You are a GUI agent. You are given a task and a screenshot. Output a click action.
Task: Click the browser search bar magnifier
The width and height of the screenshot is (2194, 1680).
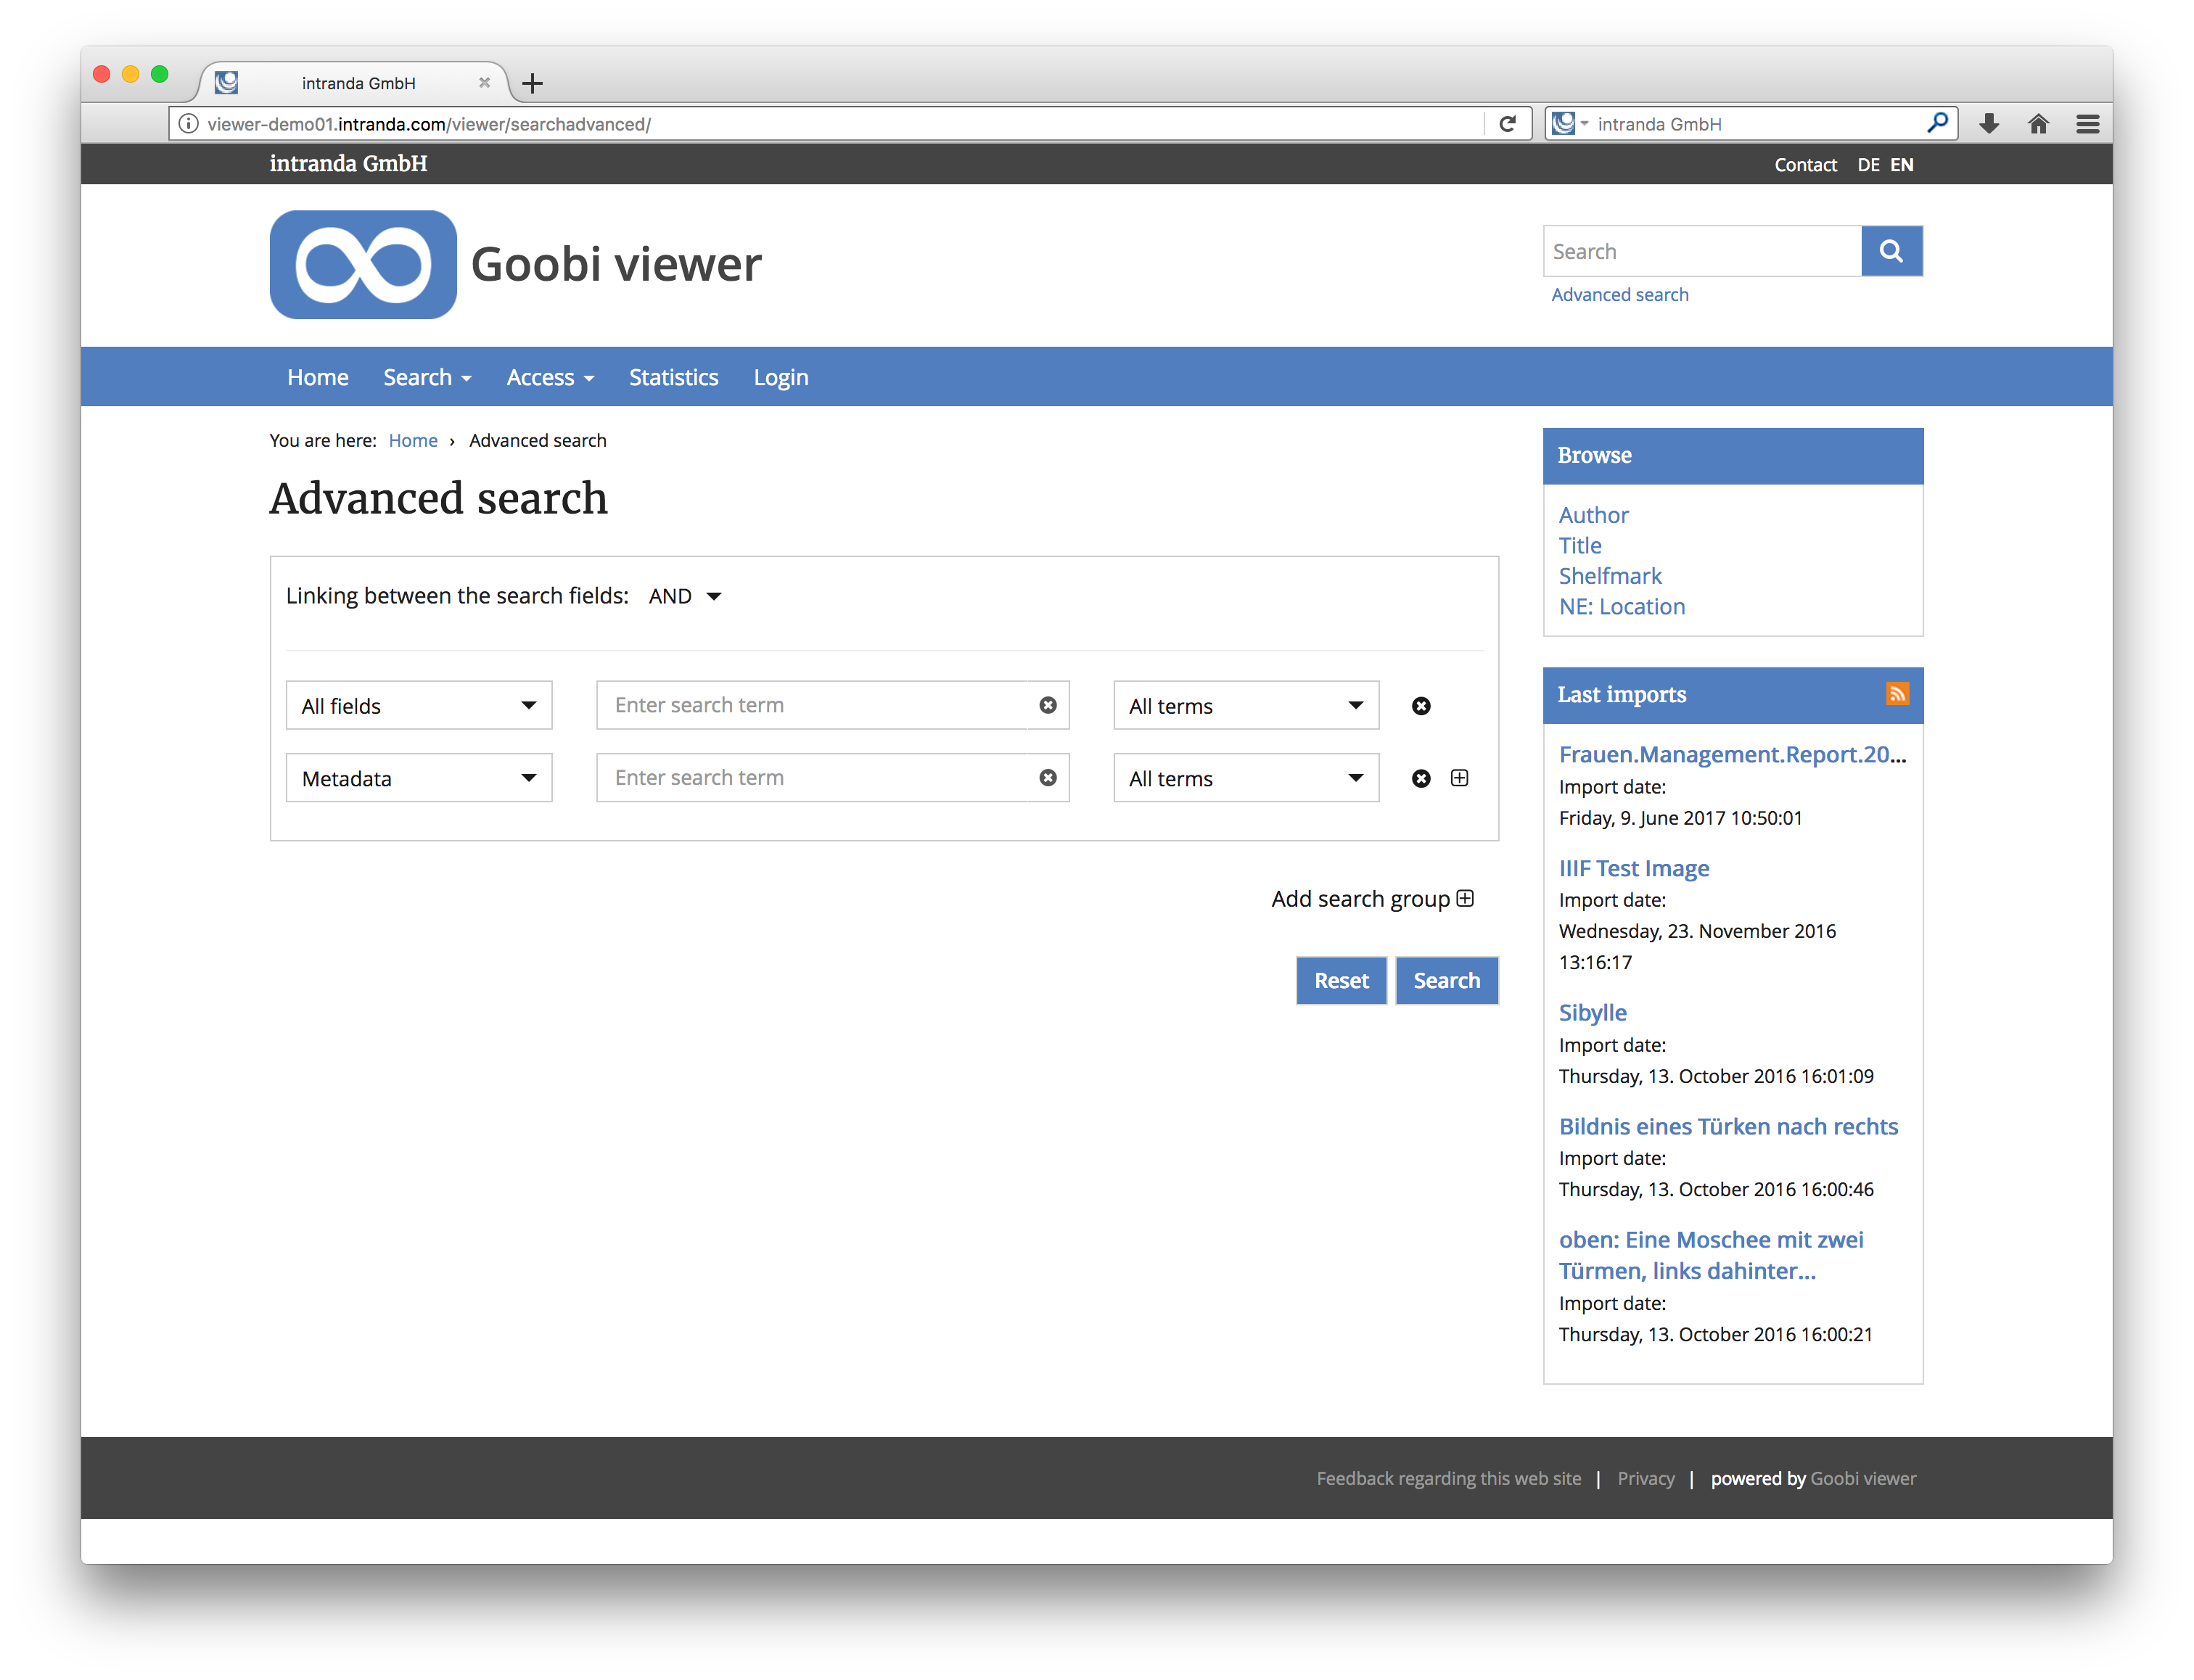click(x=1937, y=123)
